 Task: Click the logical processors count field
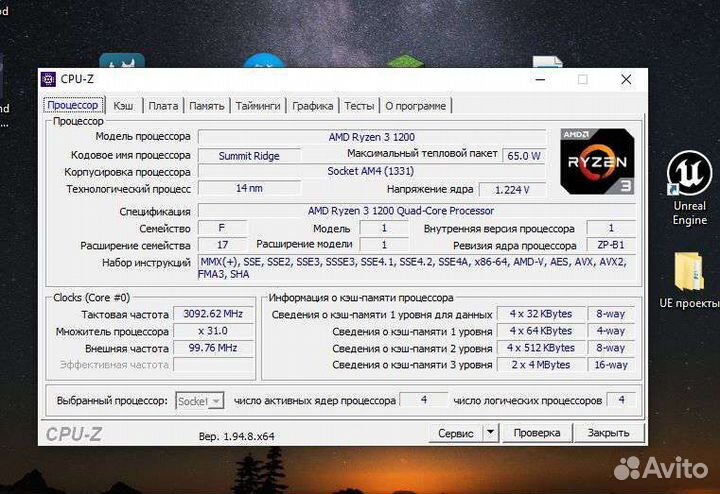coord(621,400)
